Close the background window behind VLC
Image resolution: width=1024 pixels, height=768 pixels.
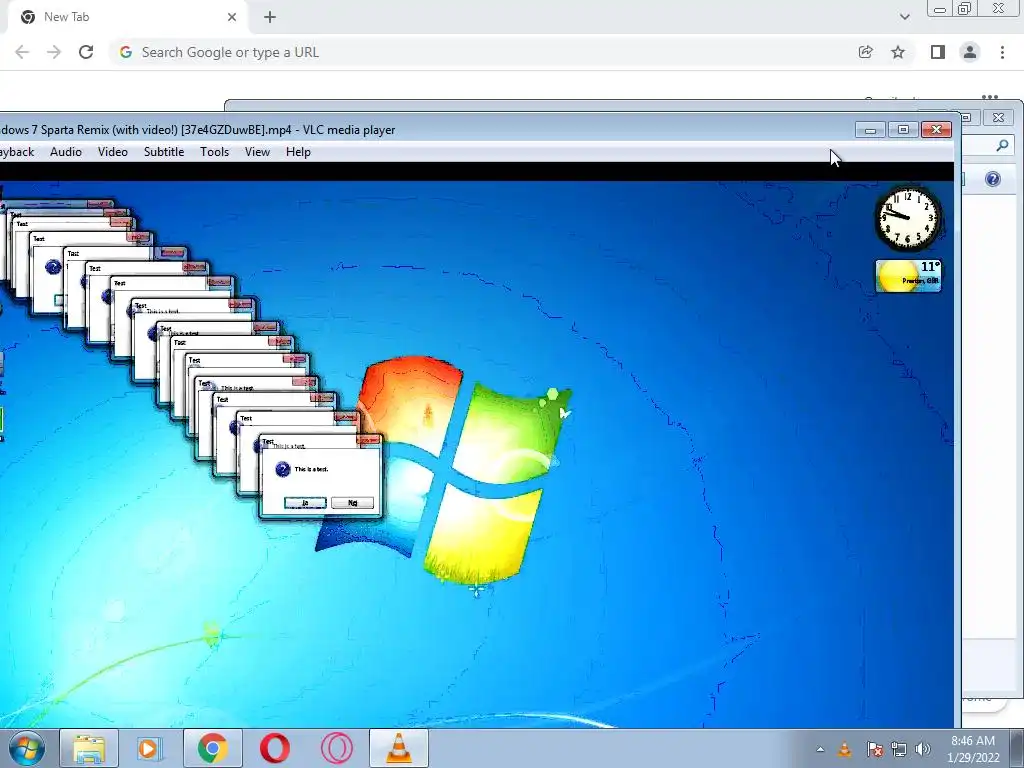(x=998, y=118)
